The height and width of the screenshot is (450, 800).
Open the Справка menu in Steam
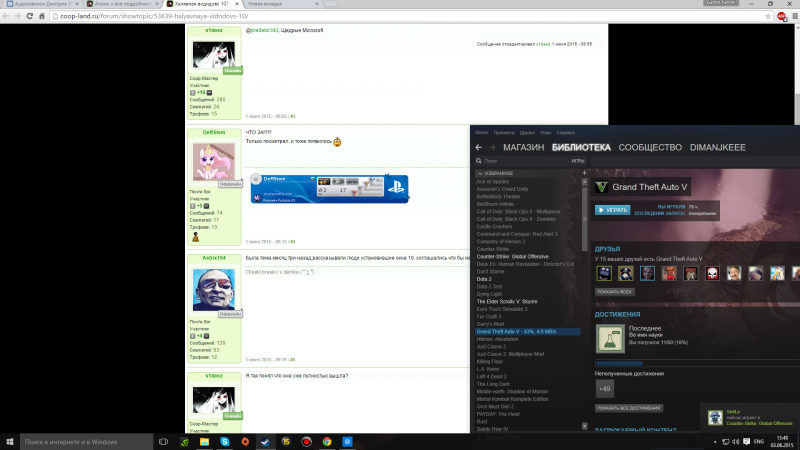[x=565, y=133]
